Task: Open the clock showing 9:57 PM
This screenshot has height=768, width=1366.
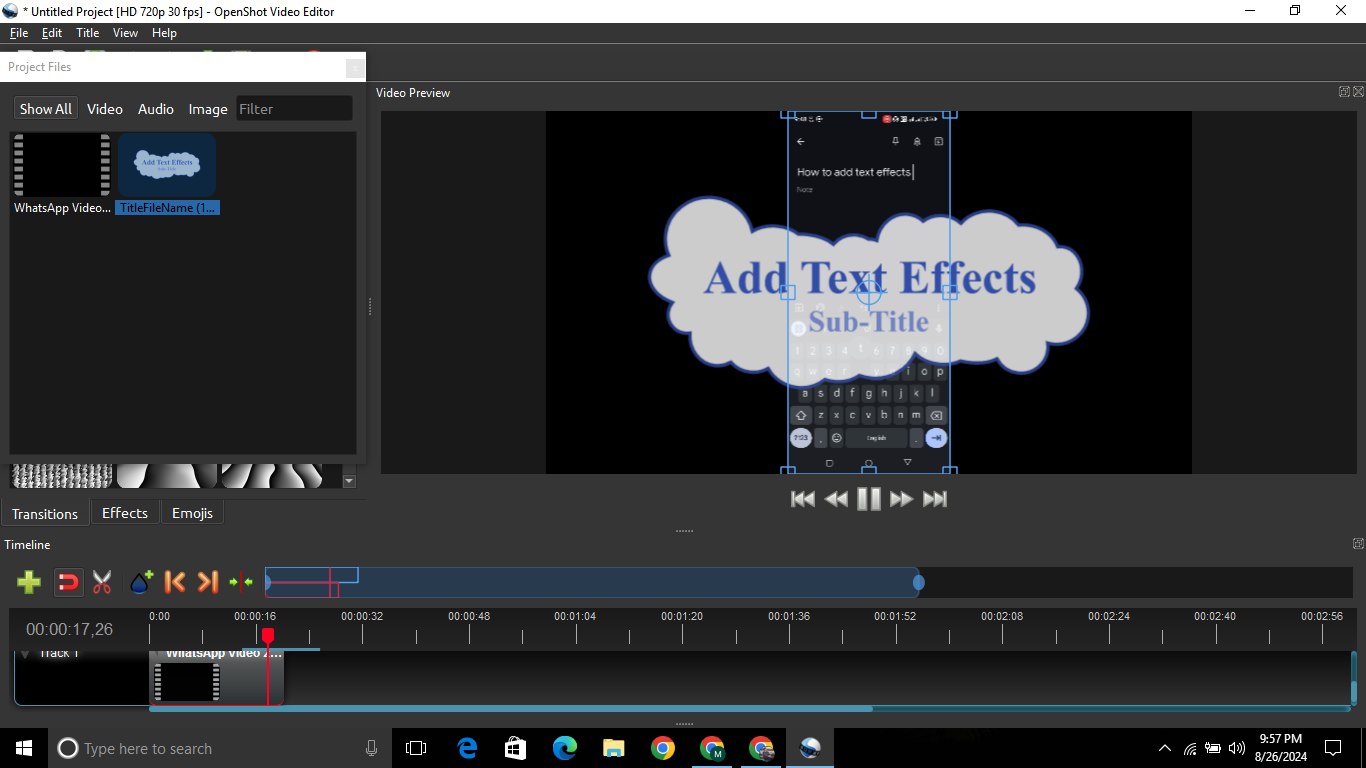Action: coord(1281,748)
